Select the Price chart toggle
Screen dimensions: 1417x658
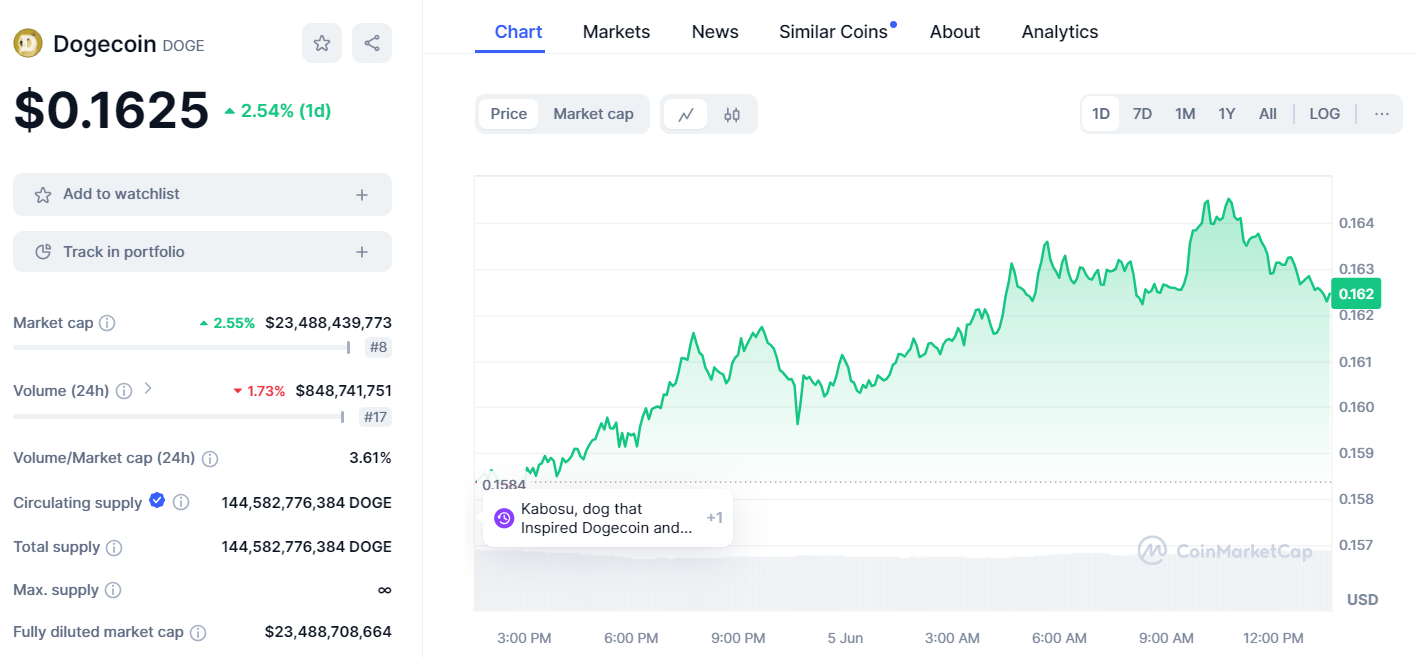[x=509, y=114]
